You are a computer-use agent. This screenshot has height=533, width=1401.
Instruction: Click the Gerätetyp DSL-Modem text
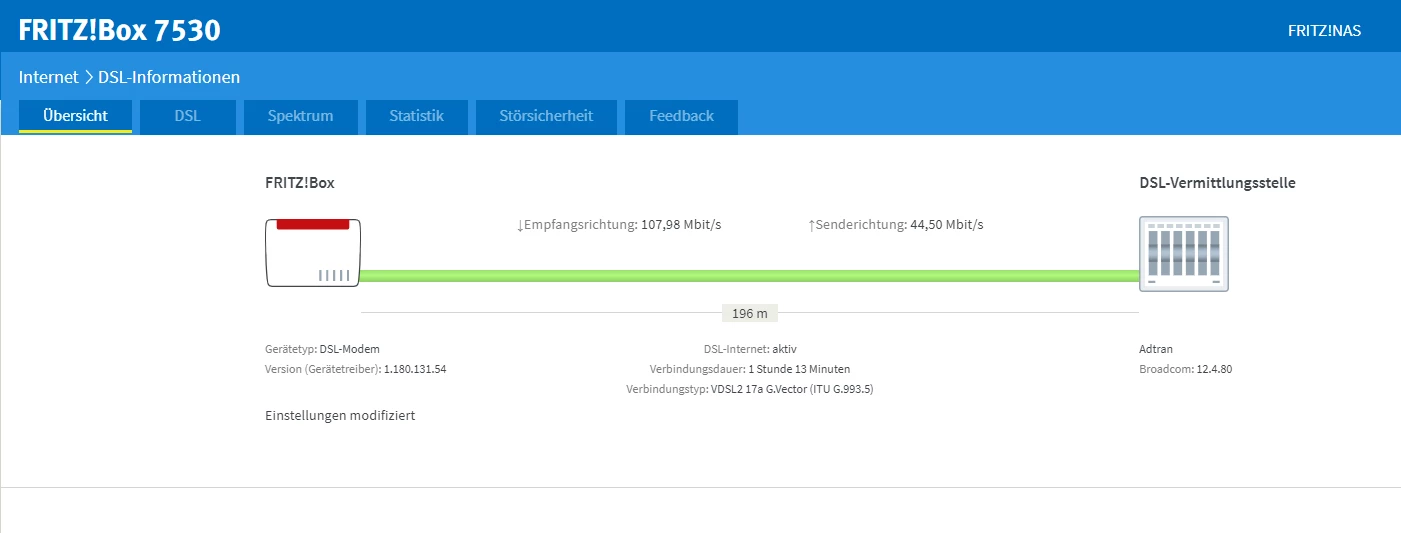point(322,349)
